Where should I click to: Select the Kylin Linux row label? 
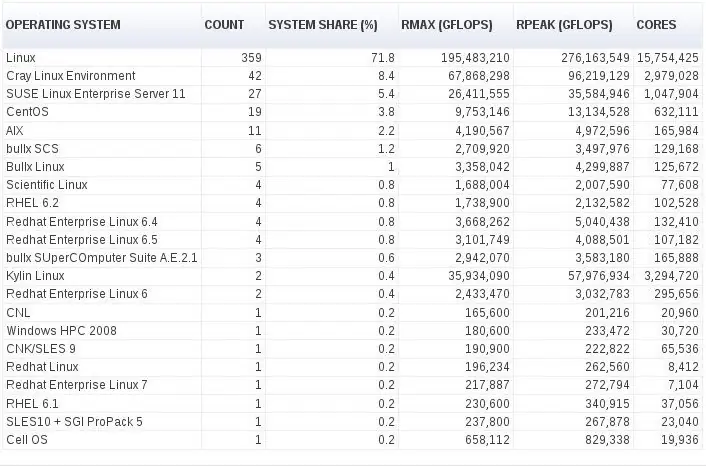(35, 276)
